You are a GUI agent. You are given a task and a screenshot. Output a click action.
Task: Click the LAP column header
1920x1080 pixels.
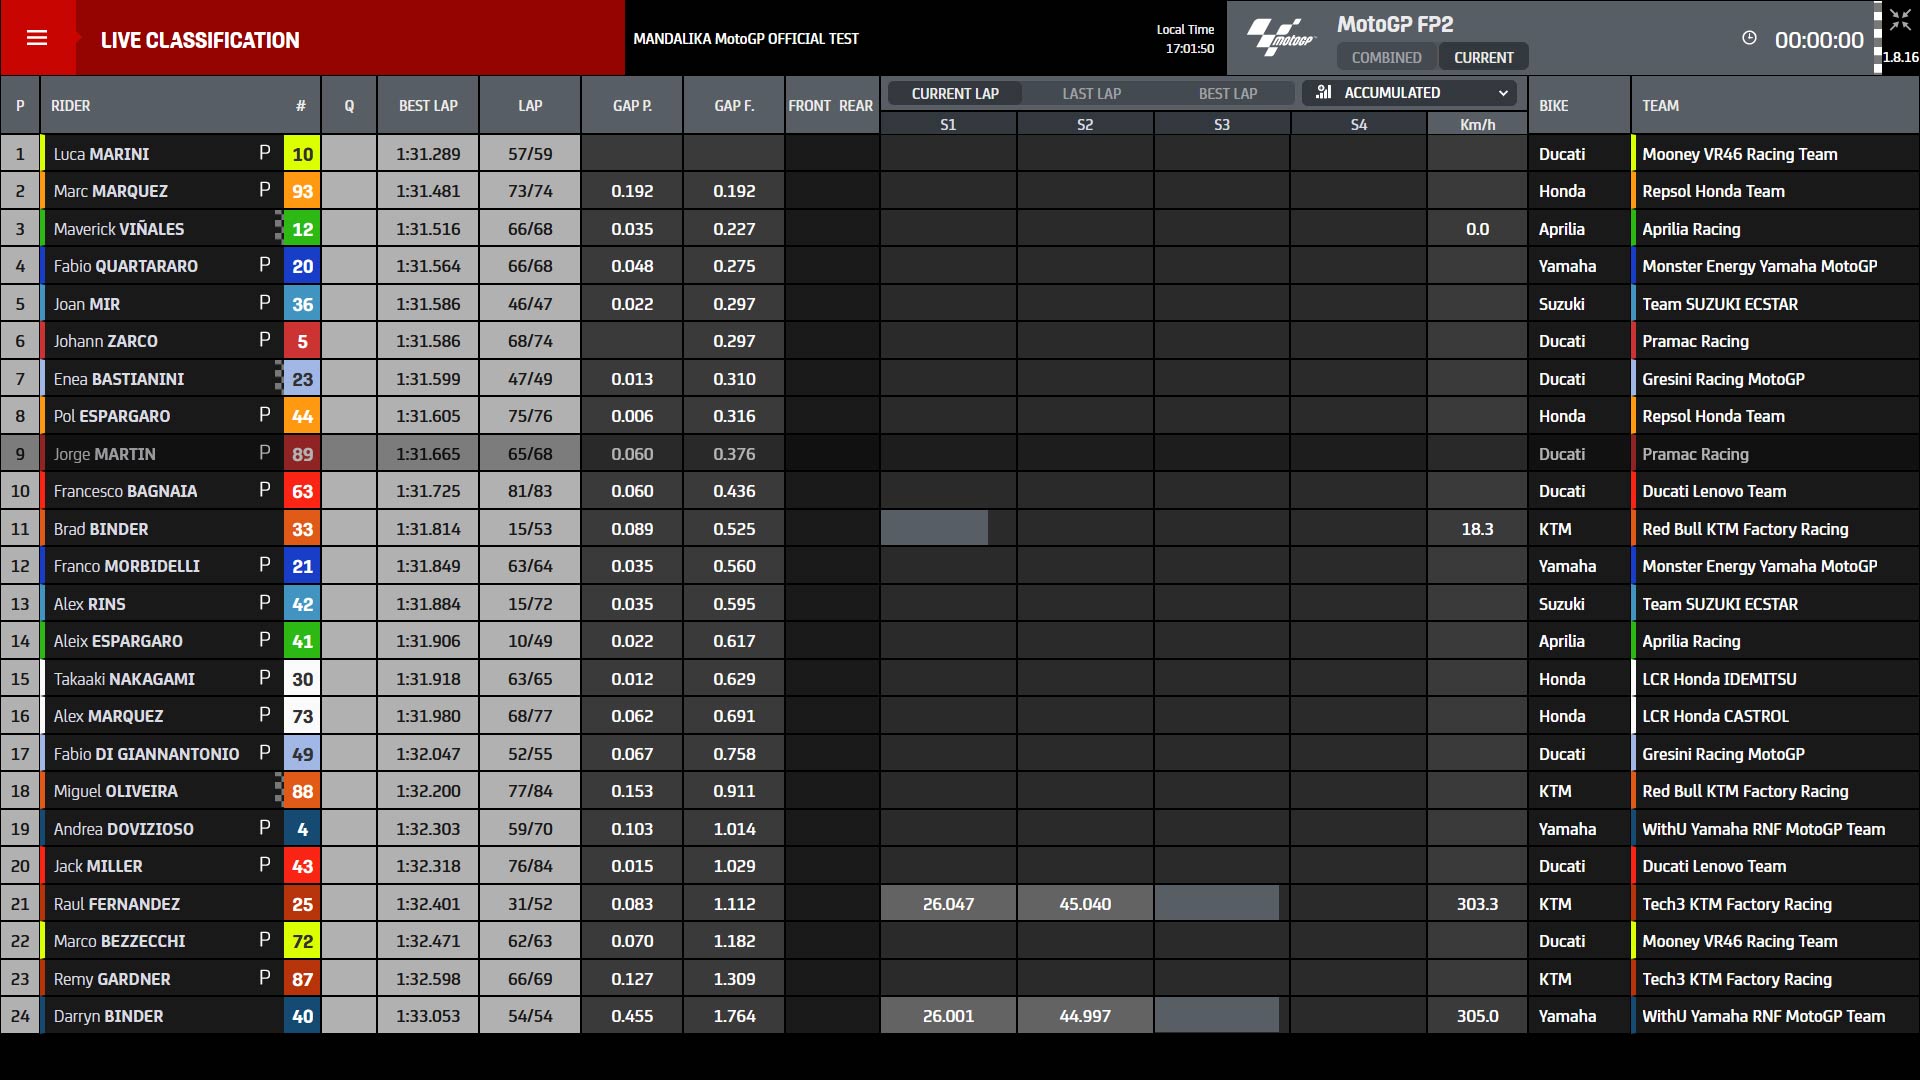(530, 105)
